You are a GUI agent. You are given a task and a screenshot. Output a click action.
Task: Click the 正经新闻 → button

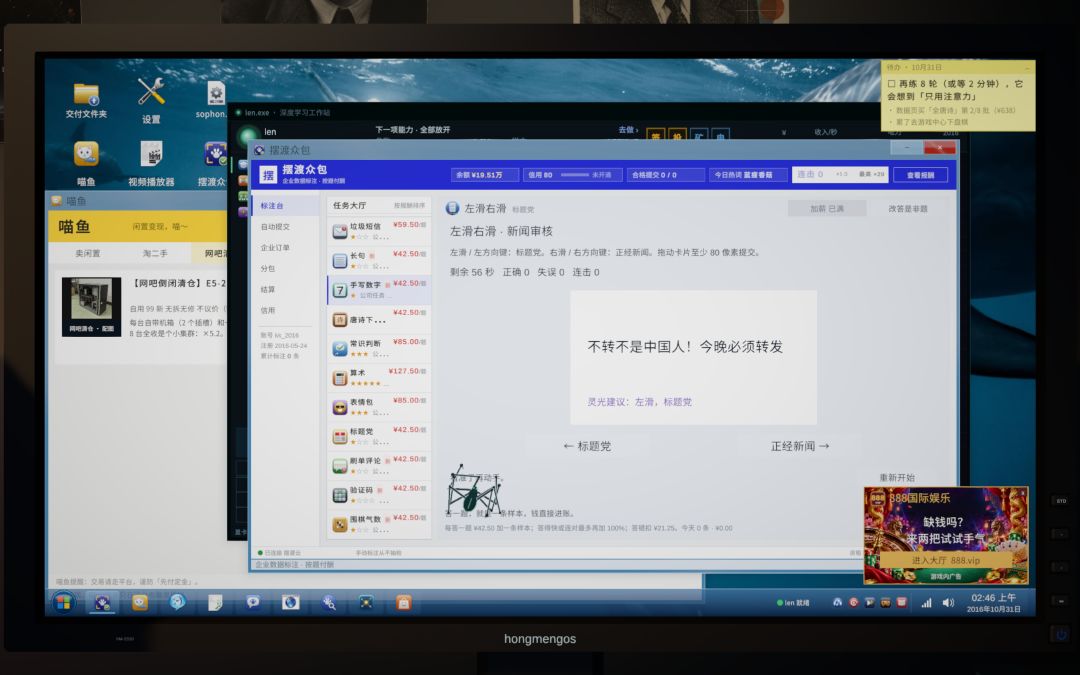point(800,446)
